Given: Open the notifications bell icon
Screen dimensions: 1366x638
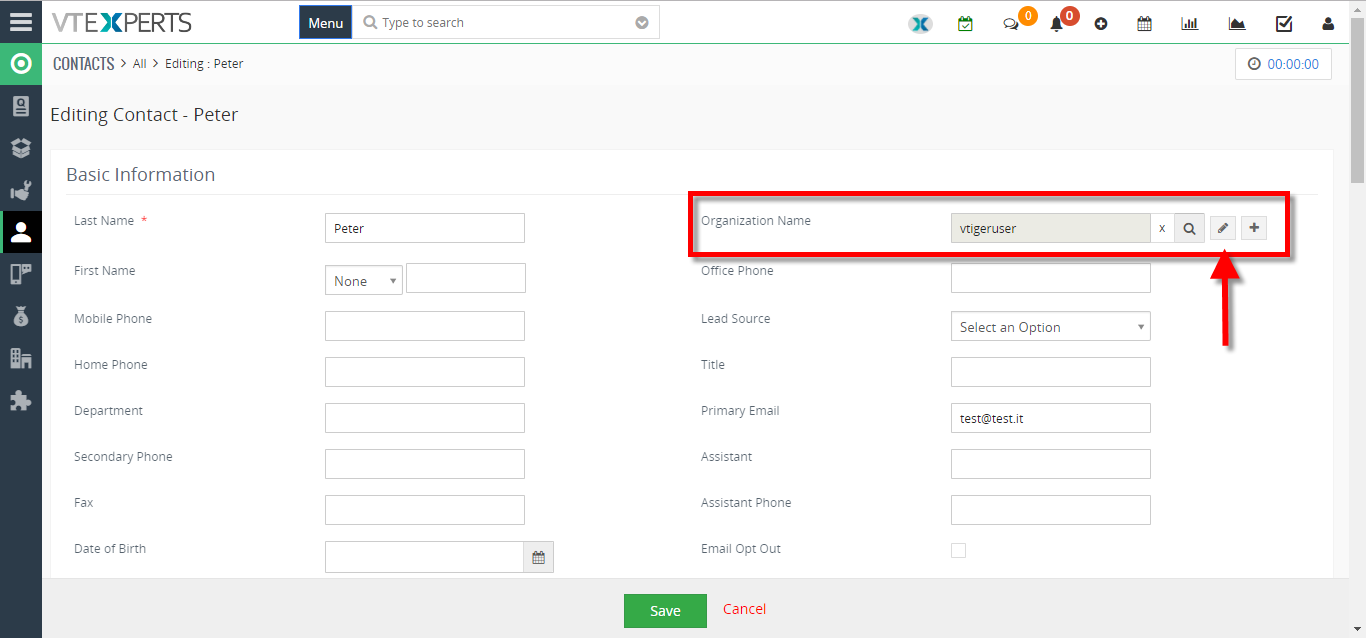Looking at the screenshot, I should tap(1056, 24).
